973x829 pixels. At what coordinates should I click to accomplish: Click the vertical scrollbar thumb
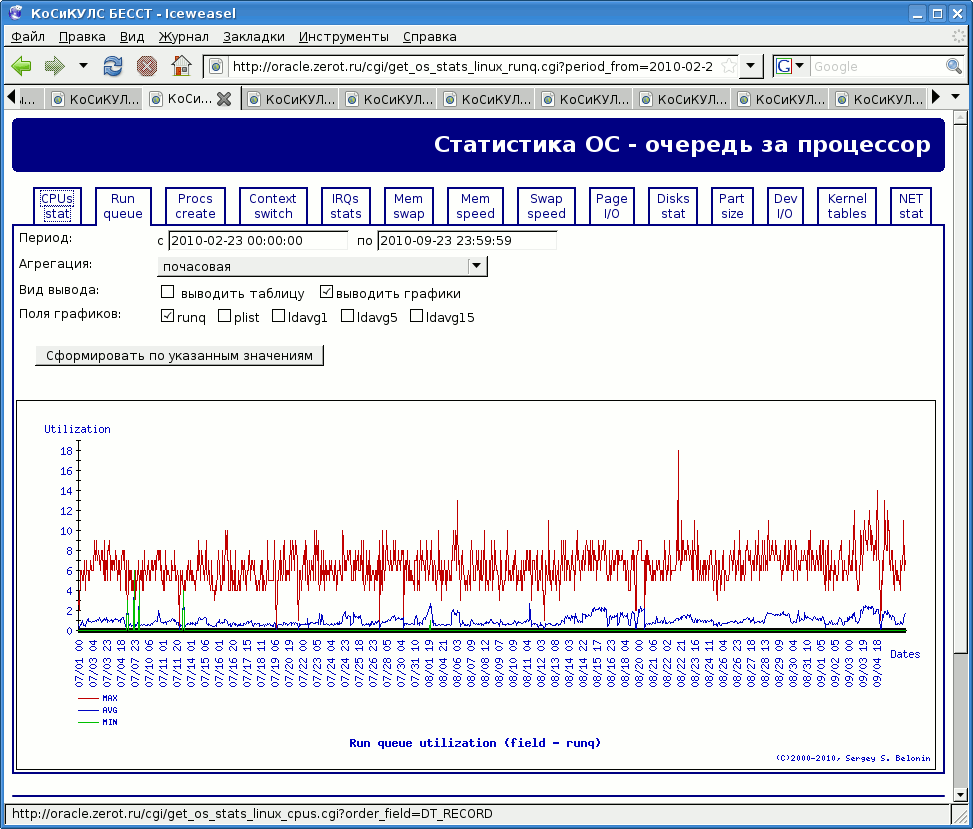pyautogui.click(x=960, y=387)
